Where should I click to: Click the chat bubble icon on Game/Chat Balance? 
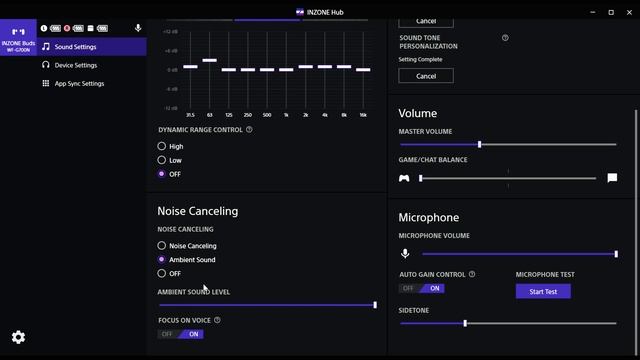point(612,178)
